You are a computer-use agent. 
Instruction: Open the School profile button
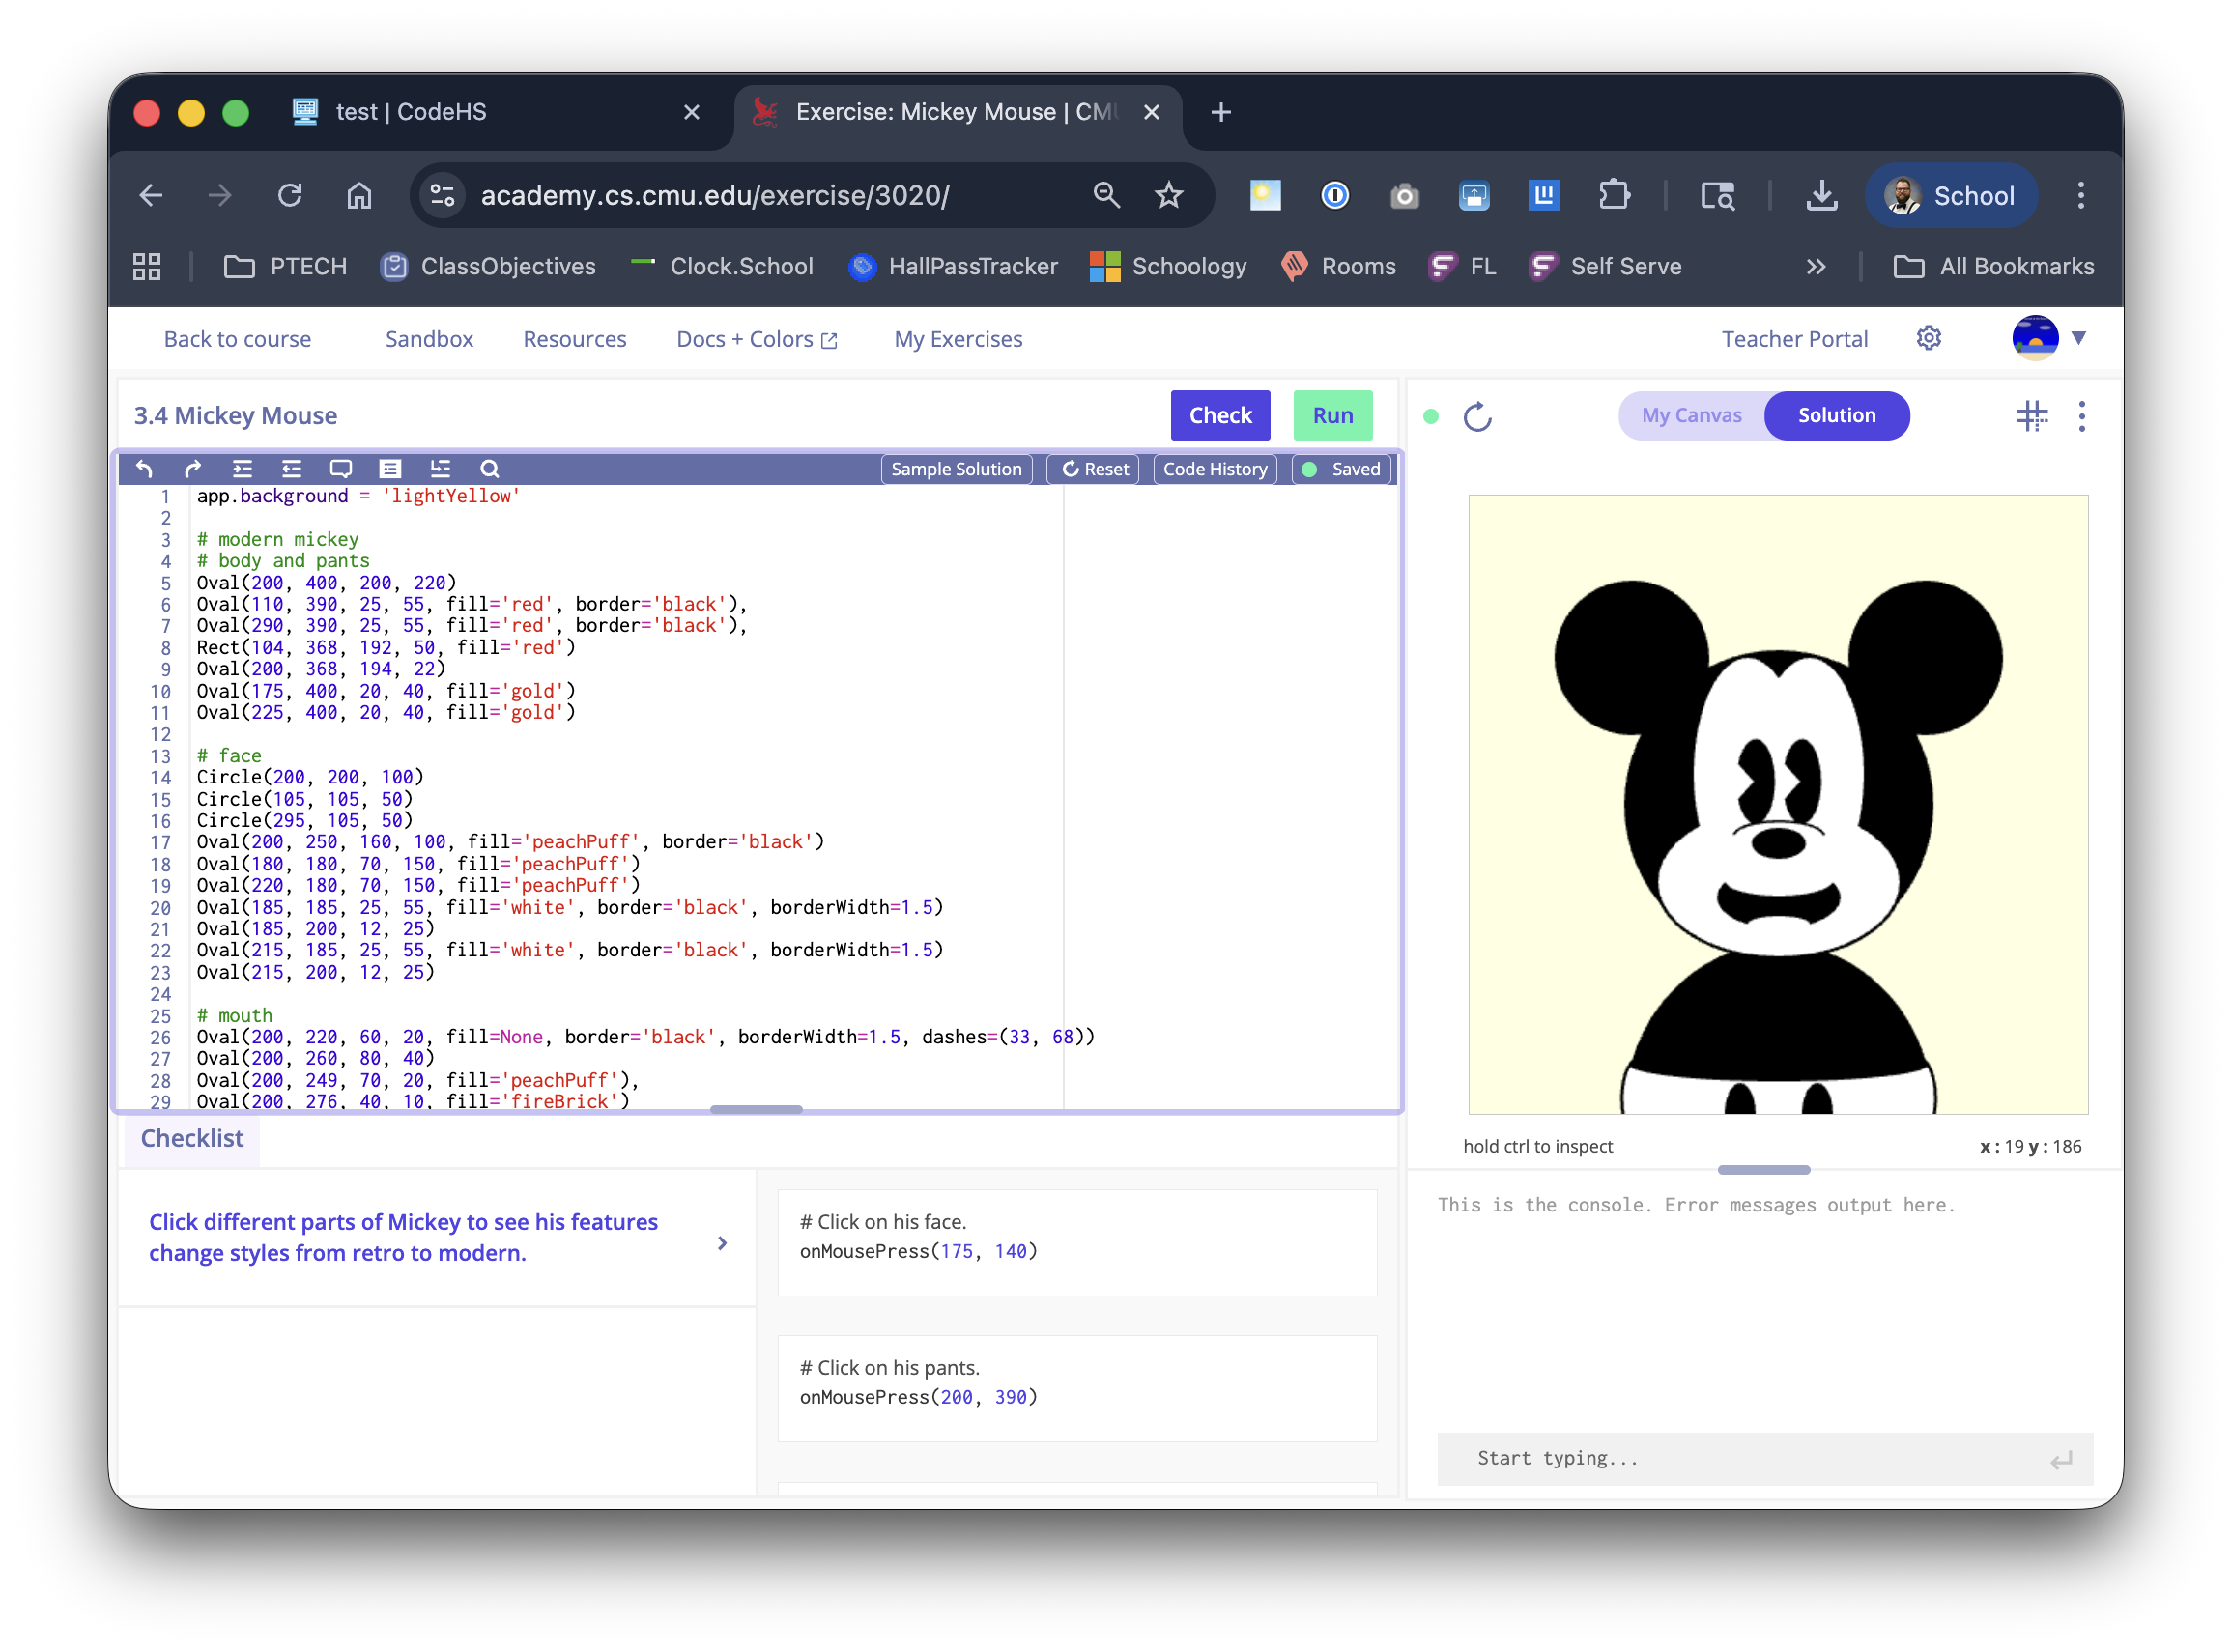point(1950,195)
